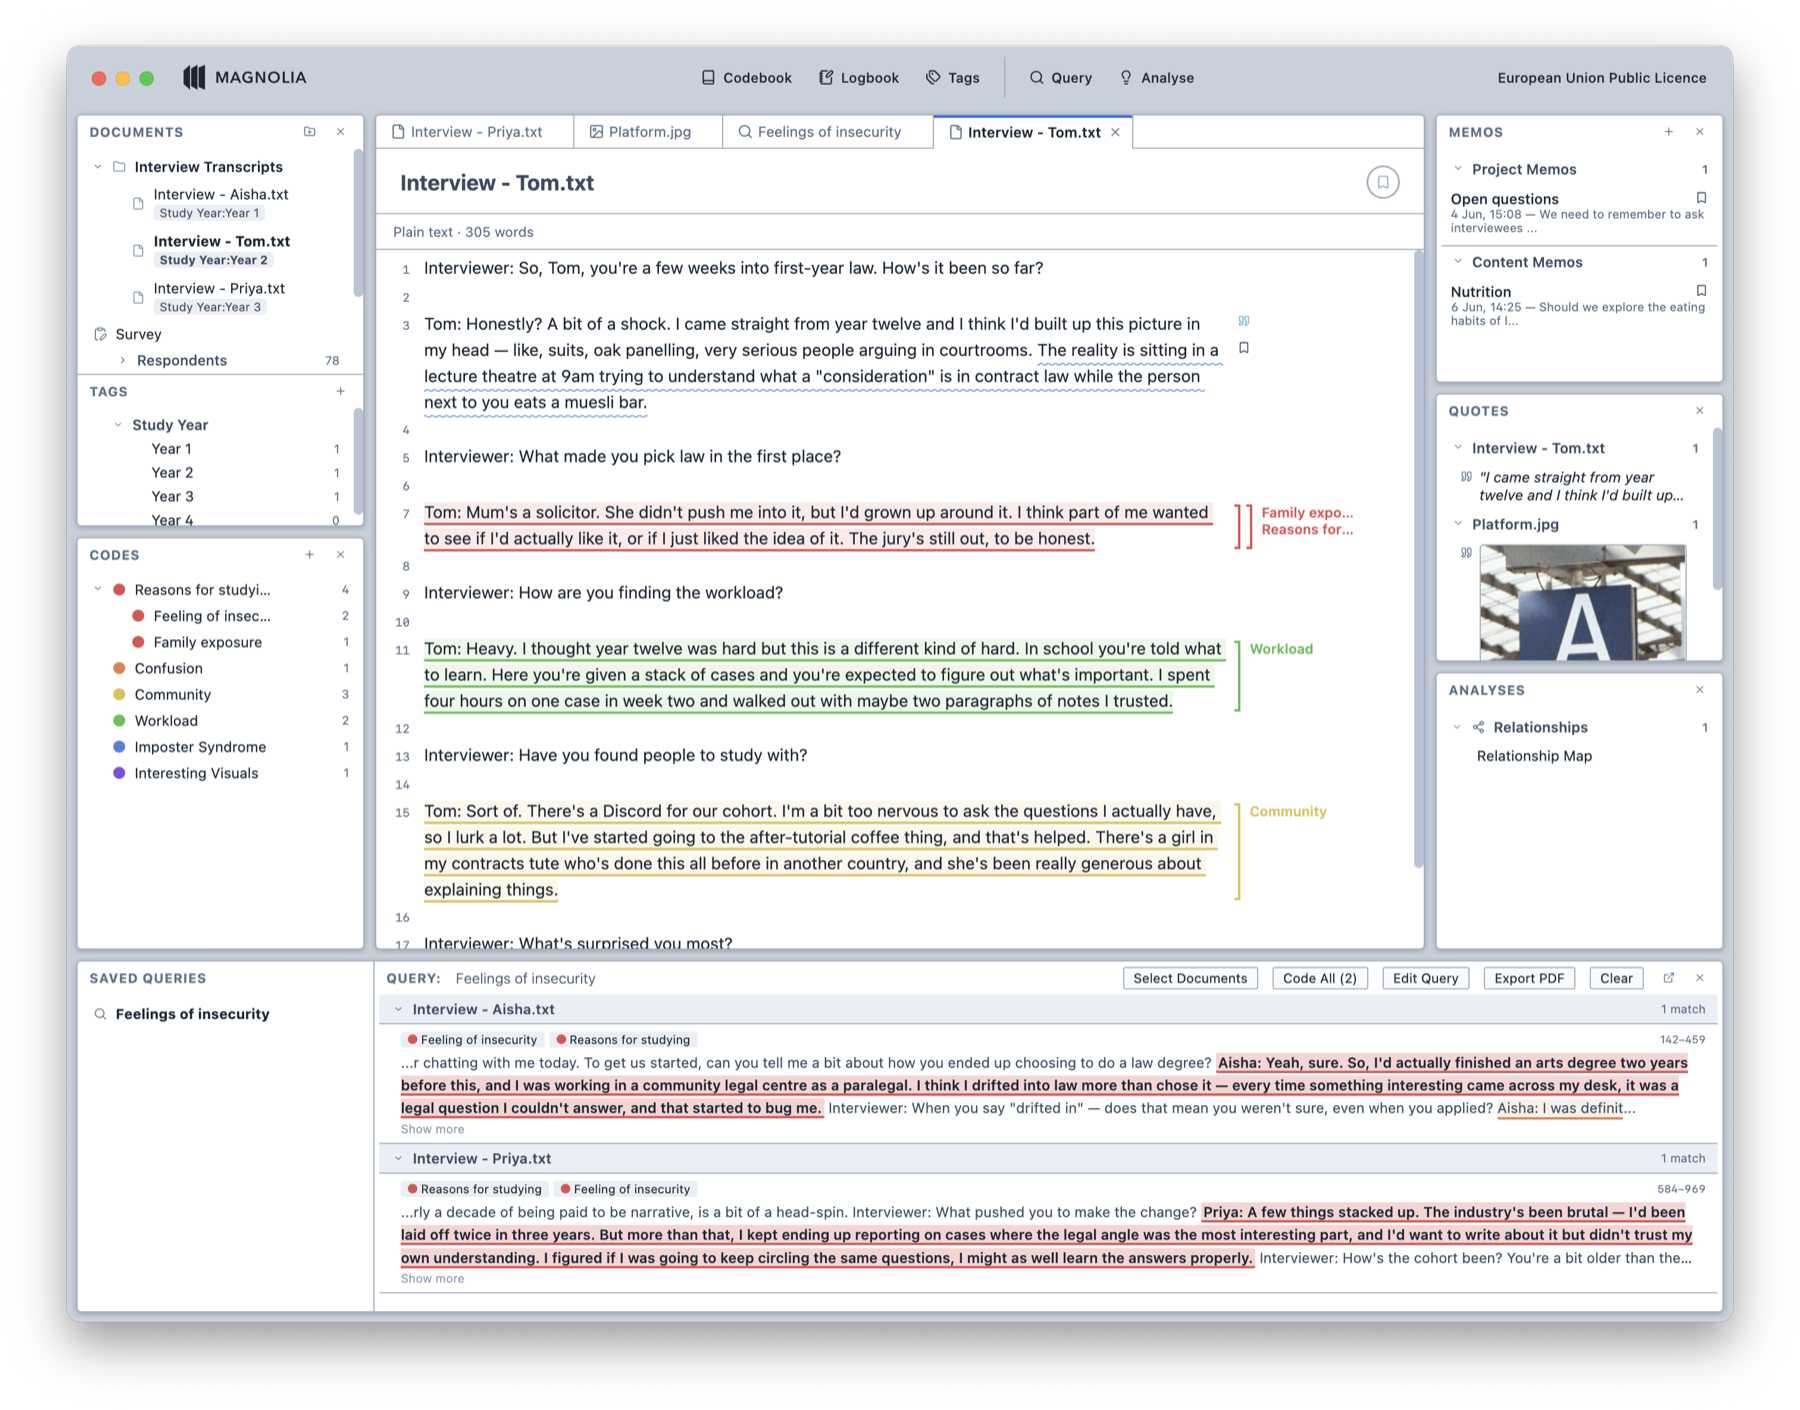The image size is (1800, 1410).
Task: Switch to the Platform.jpg tab
Action: coord(649,132)
